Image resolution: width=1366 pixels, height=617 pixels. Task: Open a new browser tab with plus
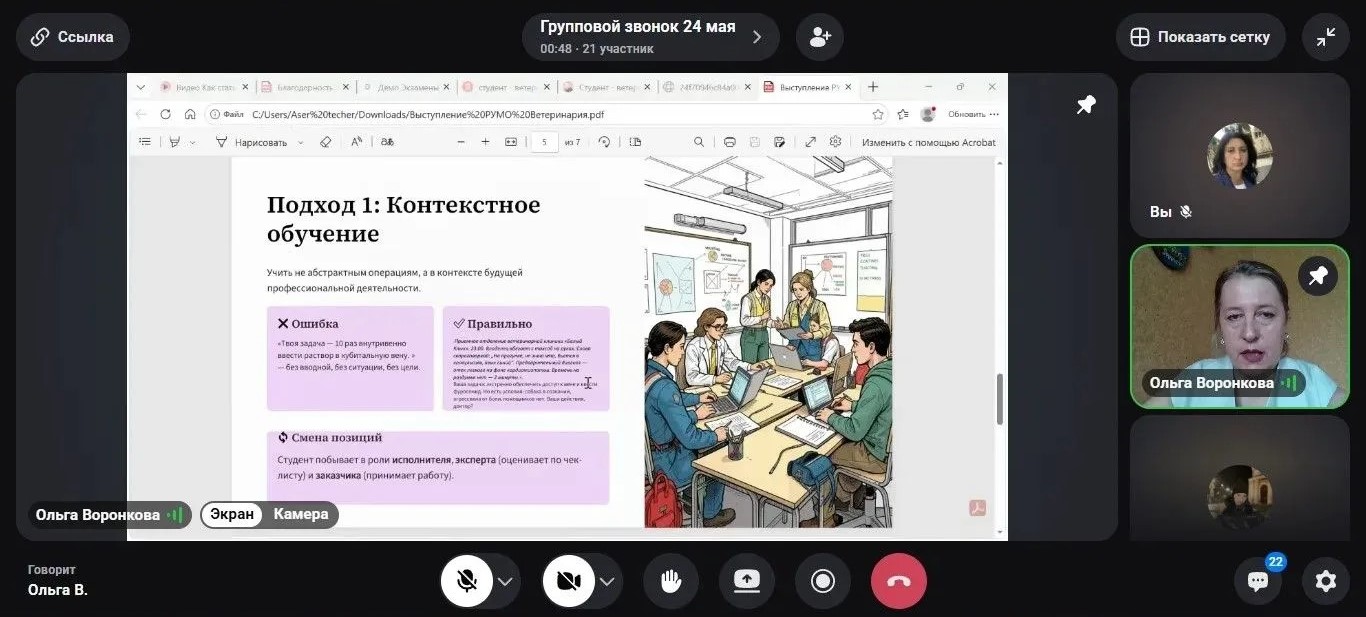click(873, 87)
